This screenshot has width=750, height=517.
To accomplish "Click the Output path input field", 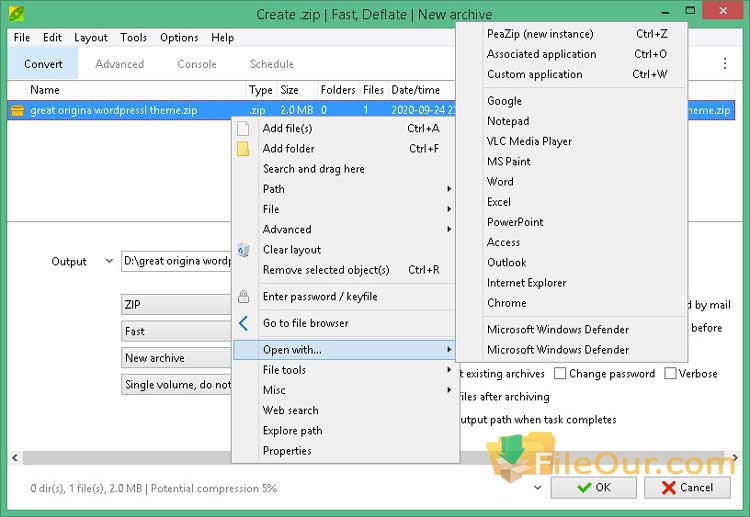I will (176, 261).
